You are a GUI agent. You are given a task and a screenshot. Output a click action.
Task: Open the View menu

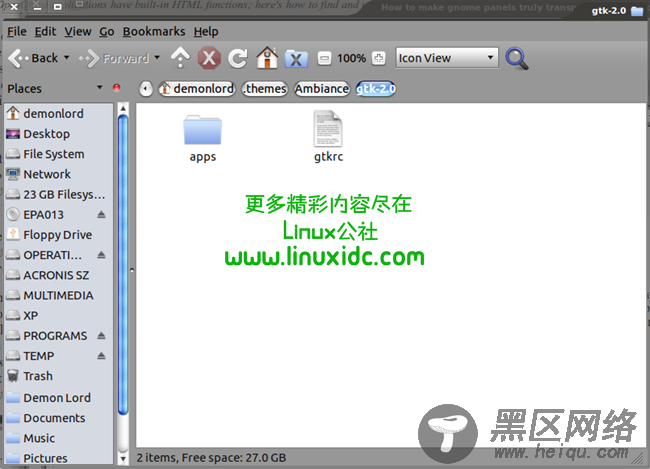point(78,32)
